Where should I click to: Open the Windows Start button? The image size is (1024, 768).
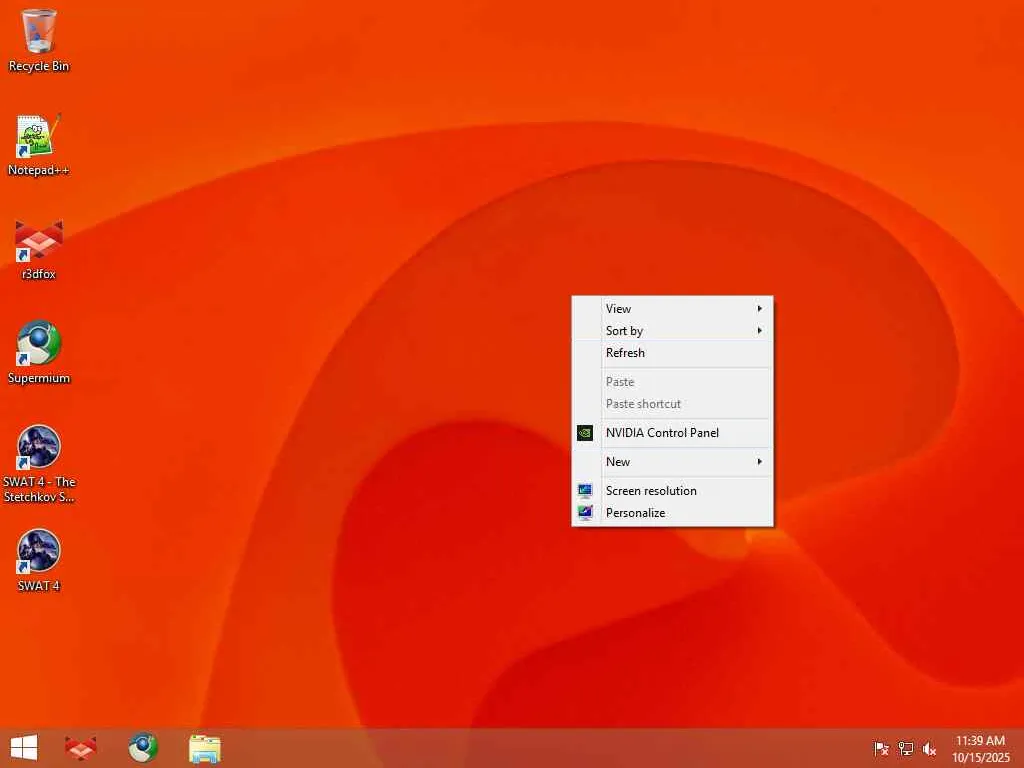point(24,748)
